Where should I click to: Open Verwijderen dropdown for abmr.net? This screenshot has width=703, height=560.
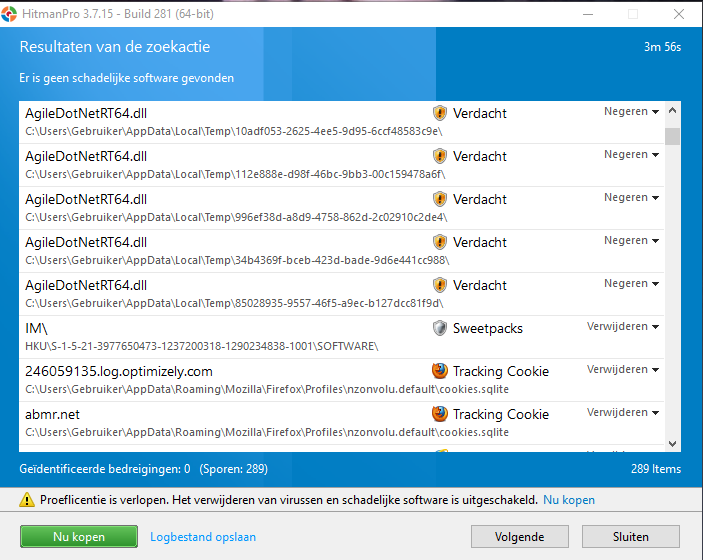tap(623, 412)
